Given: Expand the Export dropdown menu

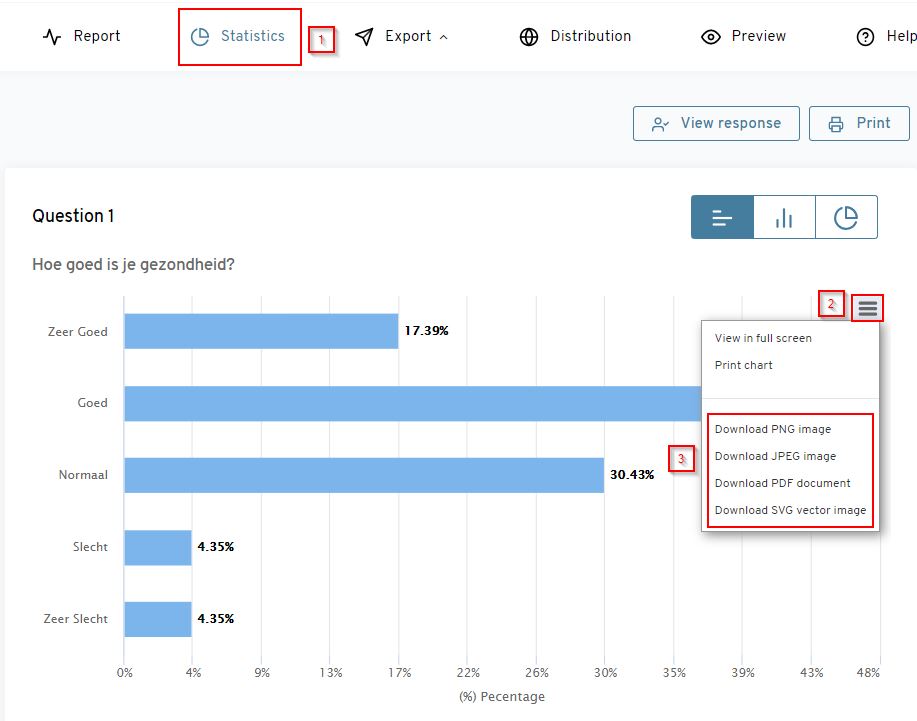Looking at the screenshot, I should click(402, 37).
